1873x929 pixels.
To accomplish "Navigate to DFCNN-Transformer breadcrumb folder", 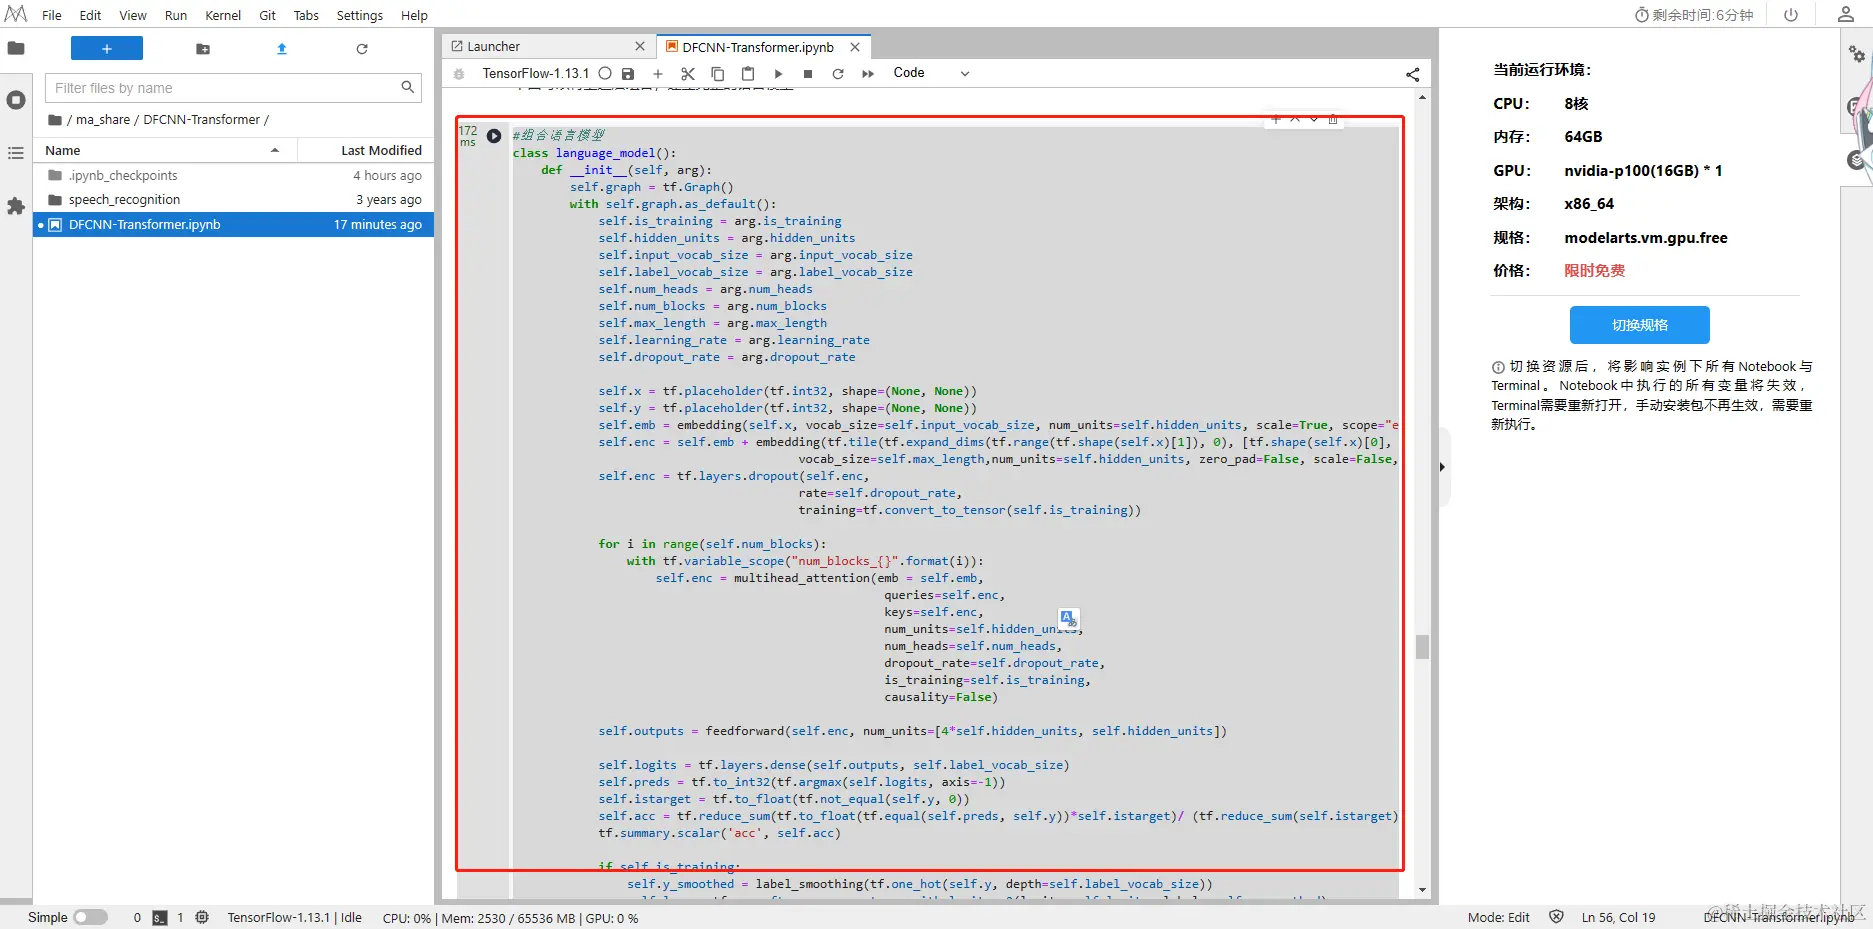I will 201,120.
